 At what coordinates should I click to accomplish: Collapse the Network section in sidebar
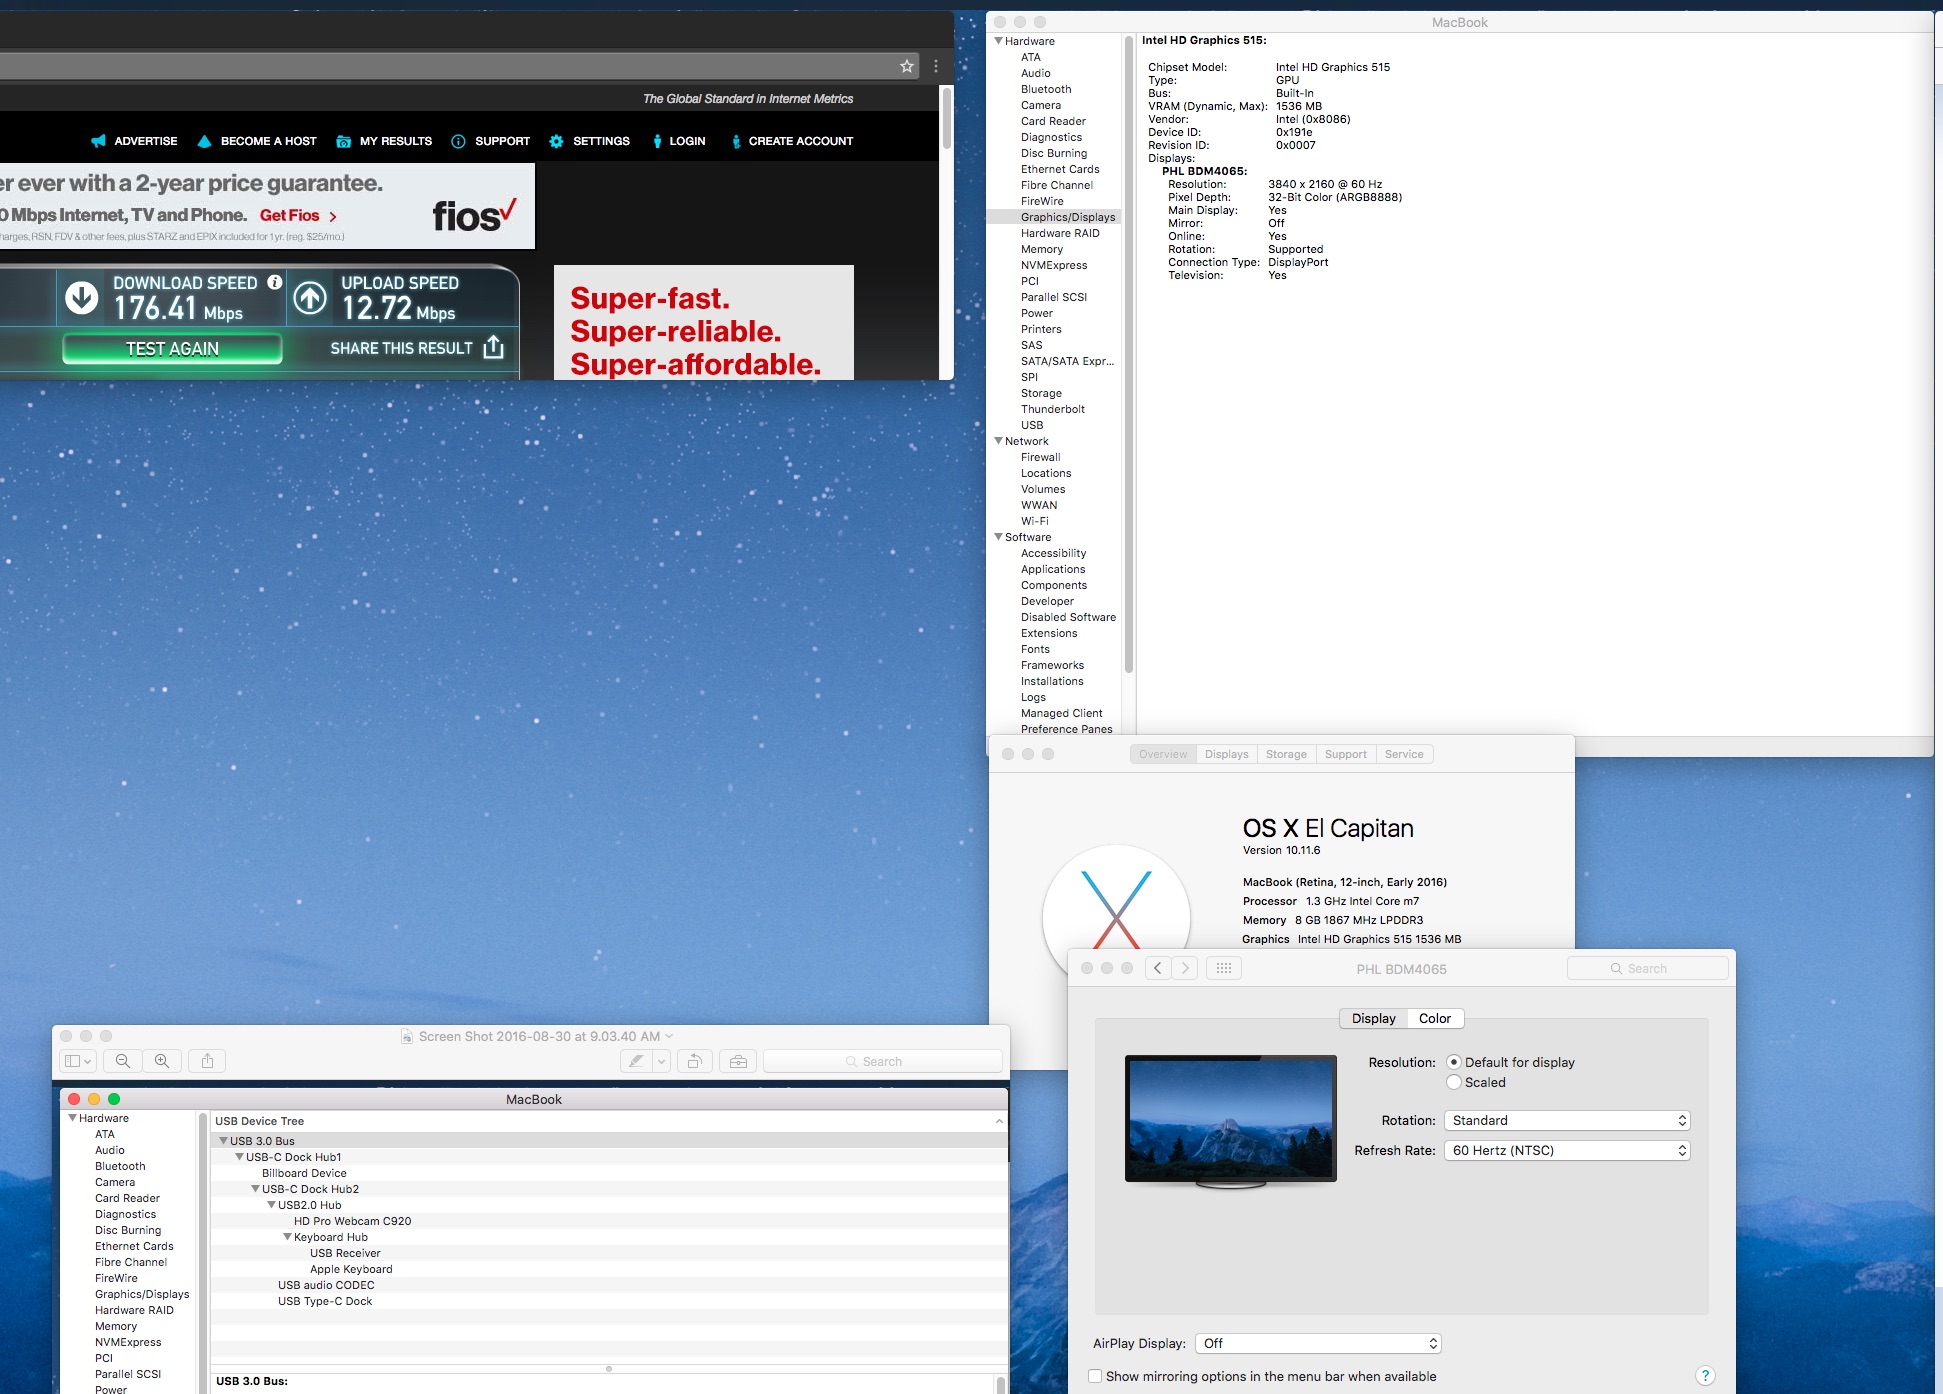tap(998, 441)
